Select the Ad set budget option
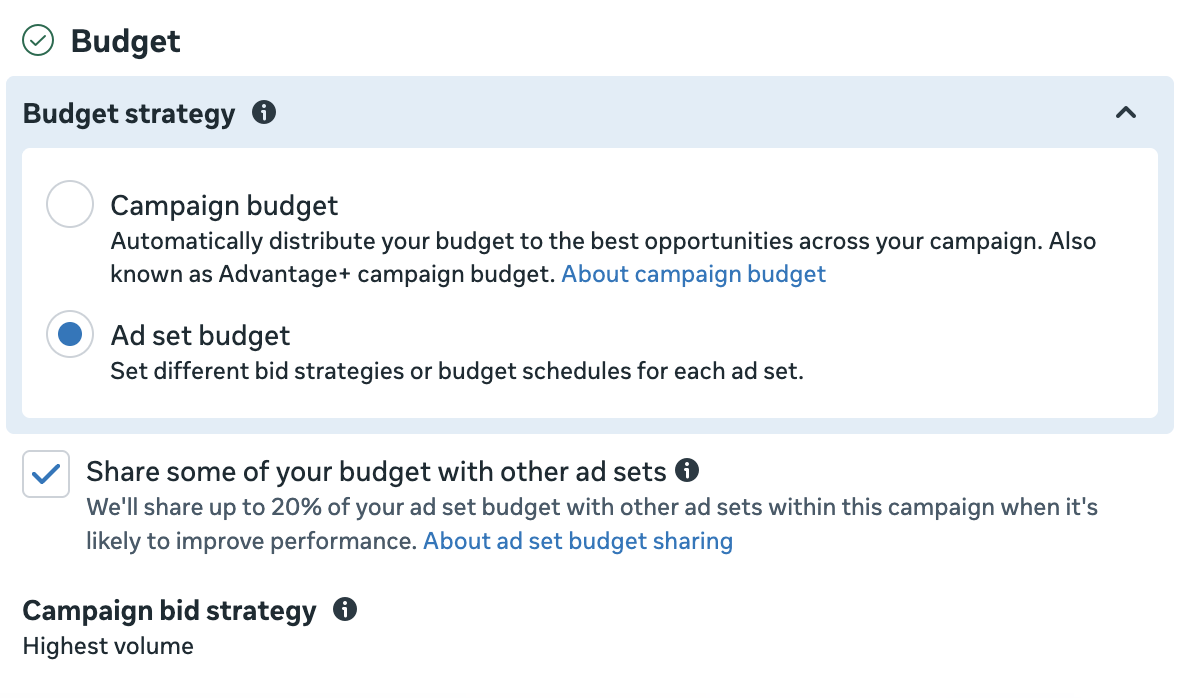The image size is (1188, 698). tap(70, 334)
